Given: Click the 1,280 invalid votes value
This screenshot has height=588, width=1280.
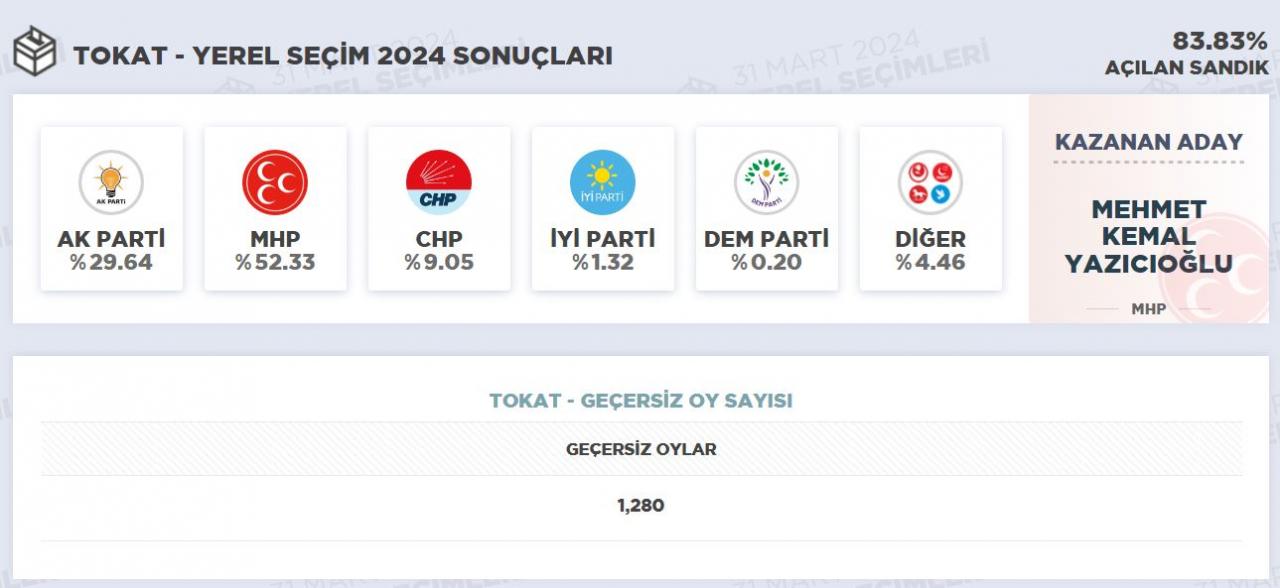Looking at the screenshot, I should [641, 505].
